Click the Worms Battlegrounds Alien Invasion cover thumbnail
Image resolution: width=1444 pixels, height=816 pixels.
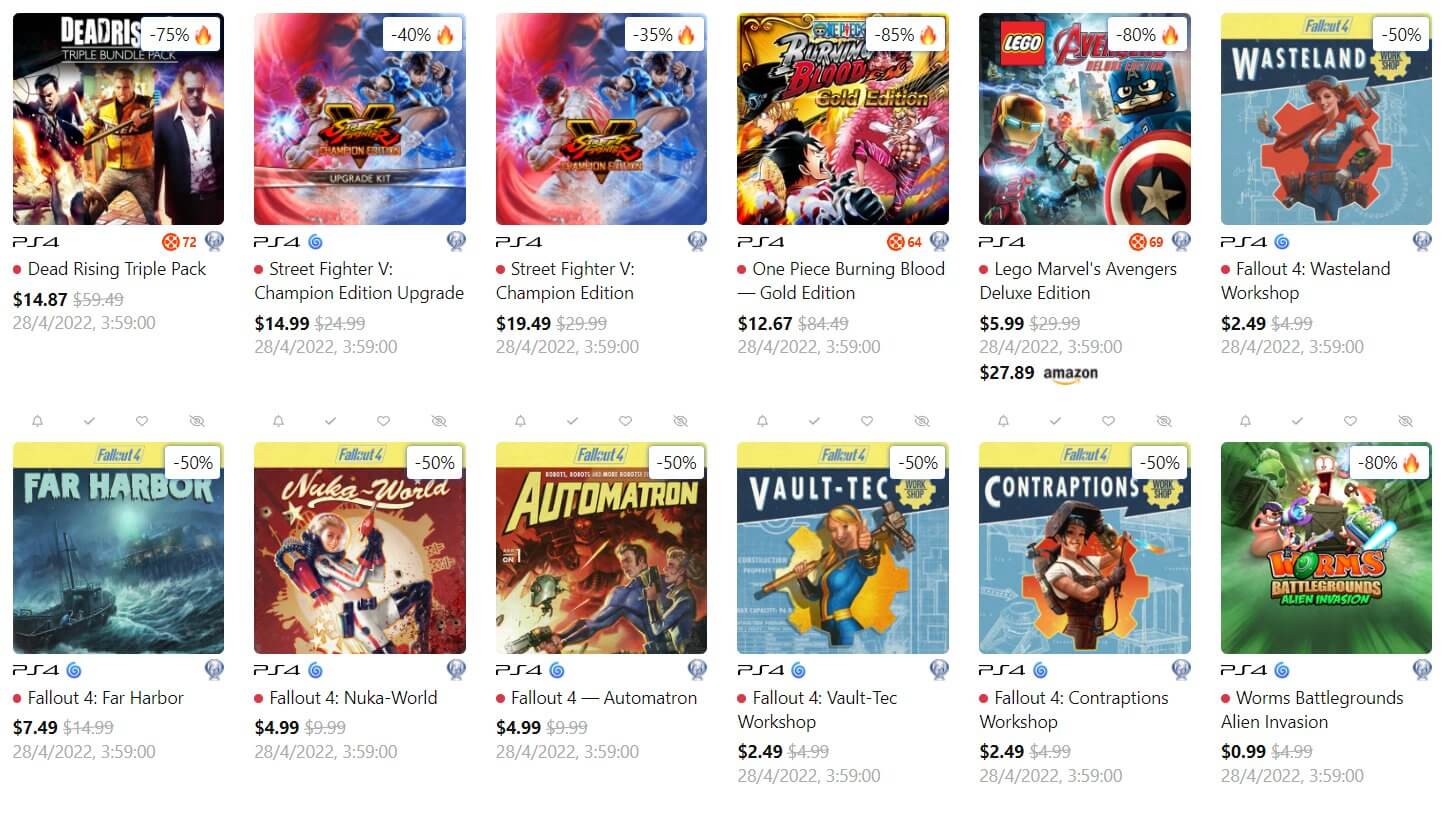[1326, 548]
